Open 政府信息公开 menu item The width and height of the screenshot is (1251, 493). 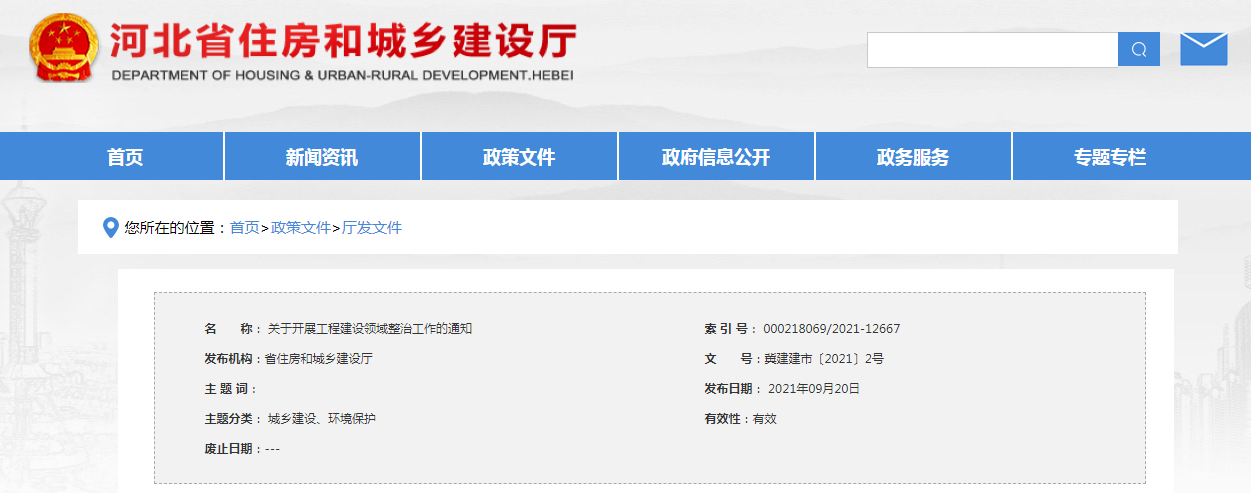716,157
